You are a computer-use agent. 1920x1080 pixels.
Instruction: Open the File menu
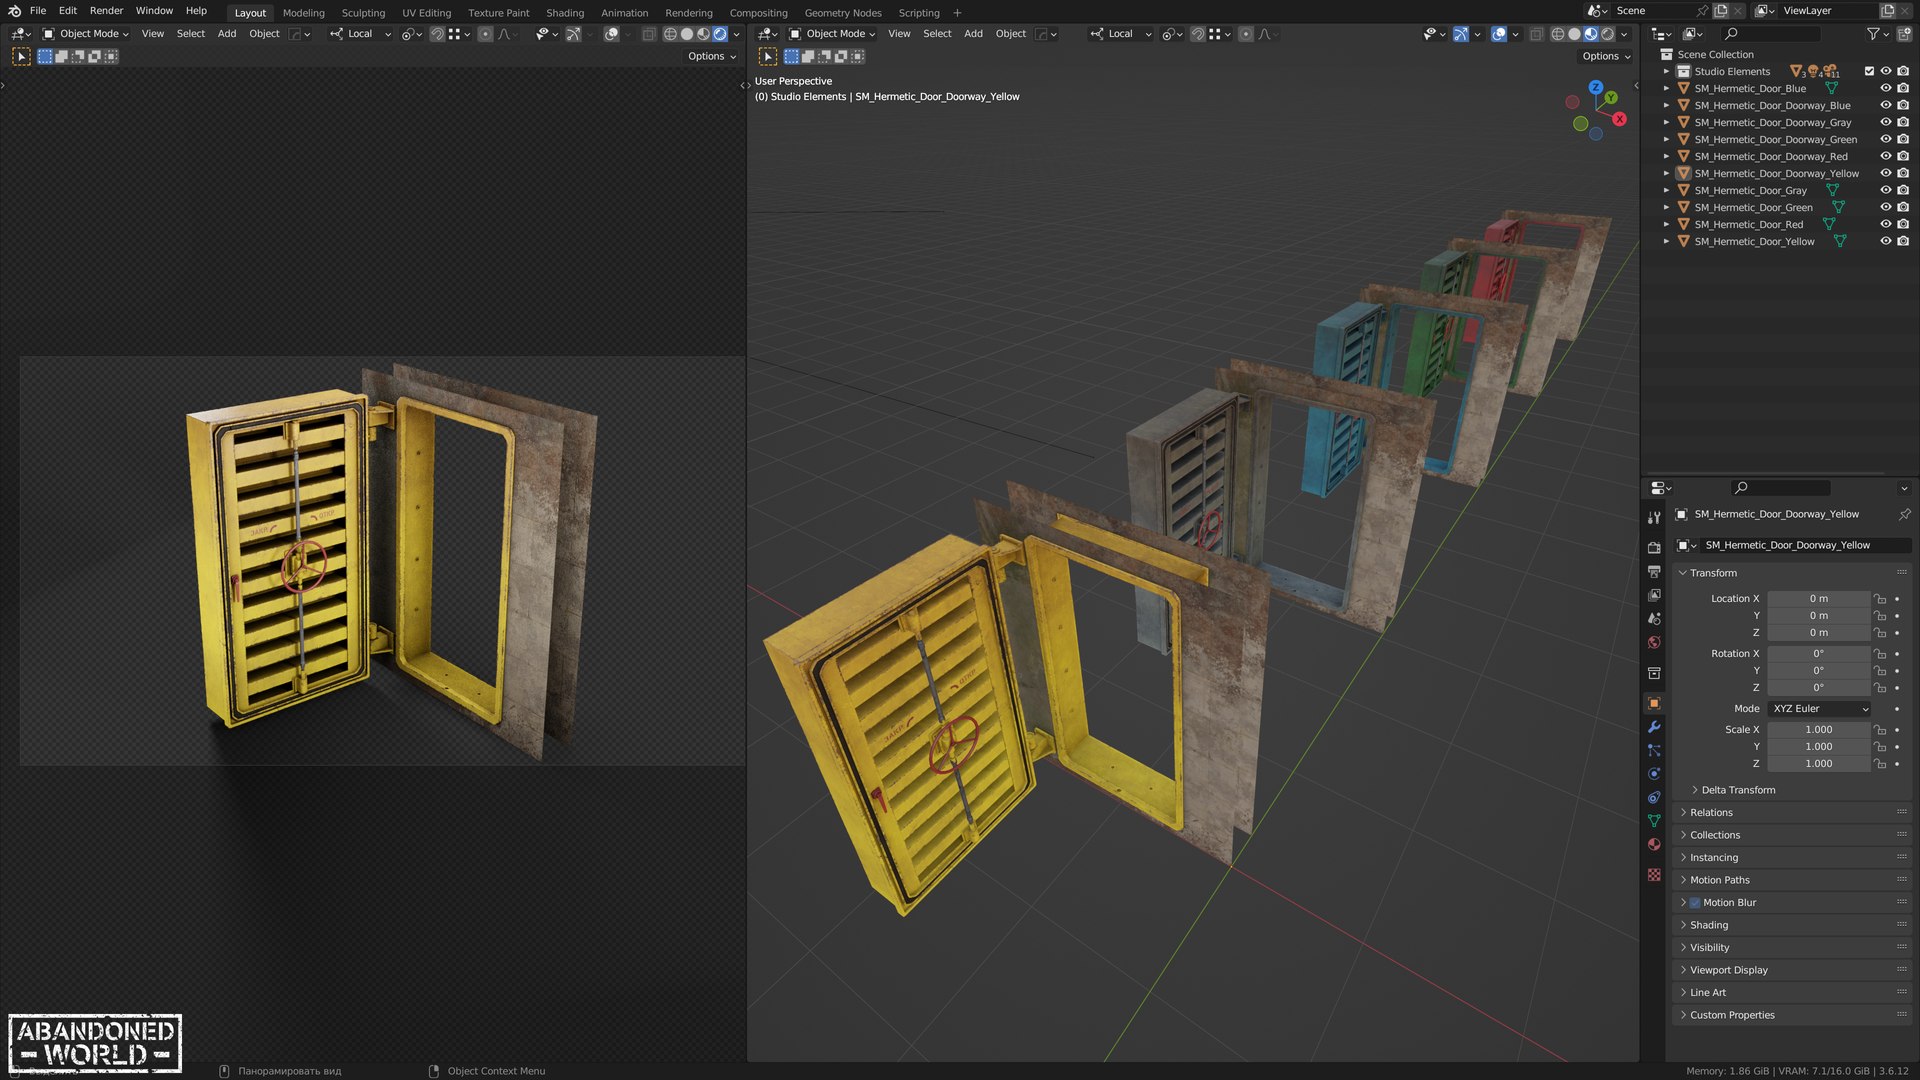click(38, 11)
